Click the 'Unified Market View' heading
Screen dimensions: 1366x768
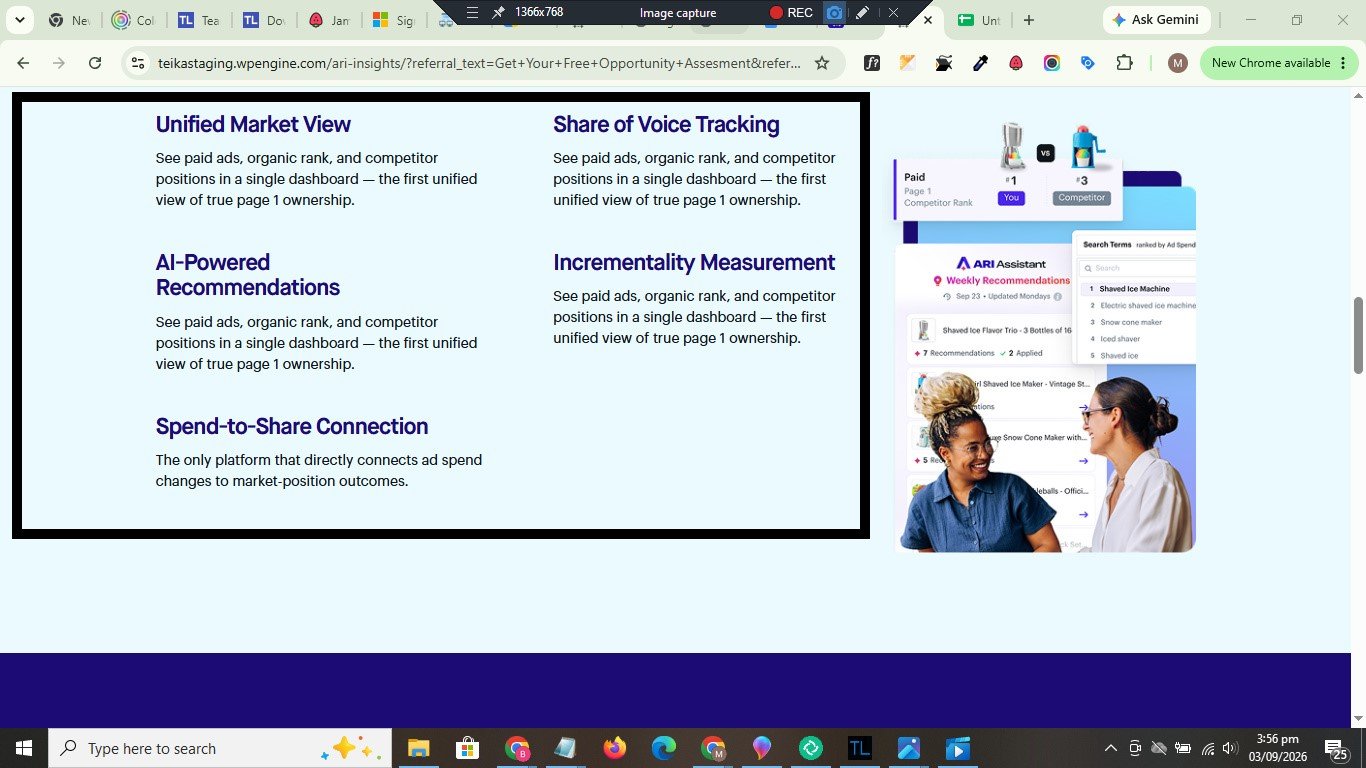coord(253,125)
